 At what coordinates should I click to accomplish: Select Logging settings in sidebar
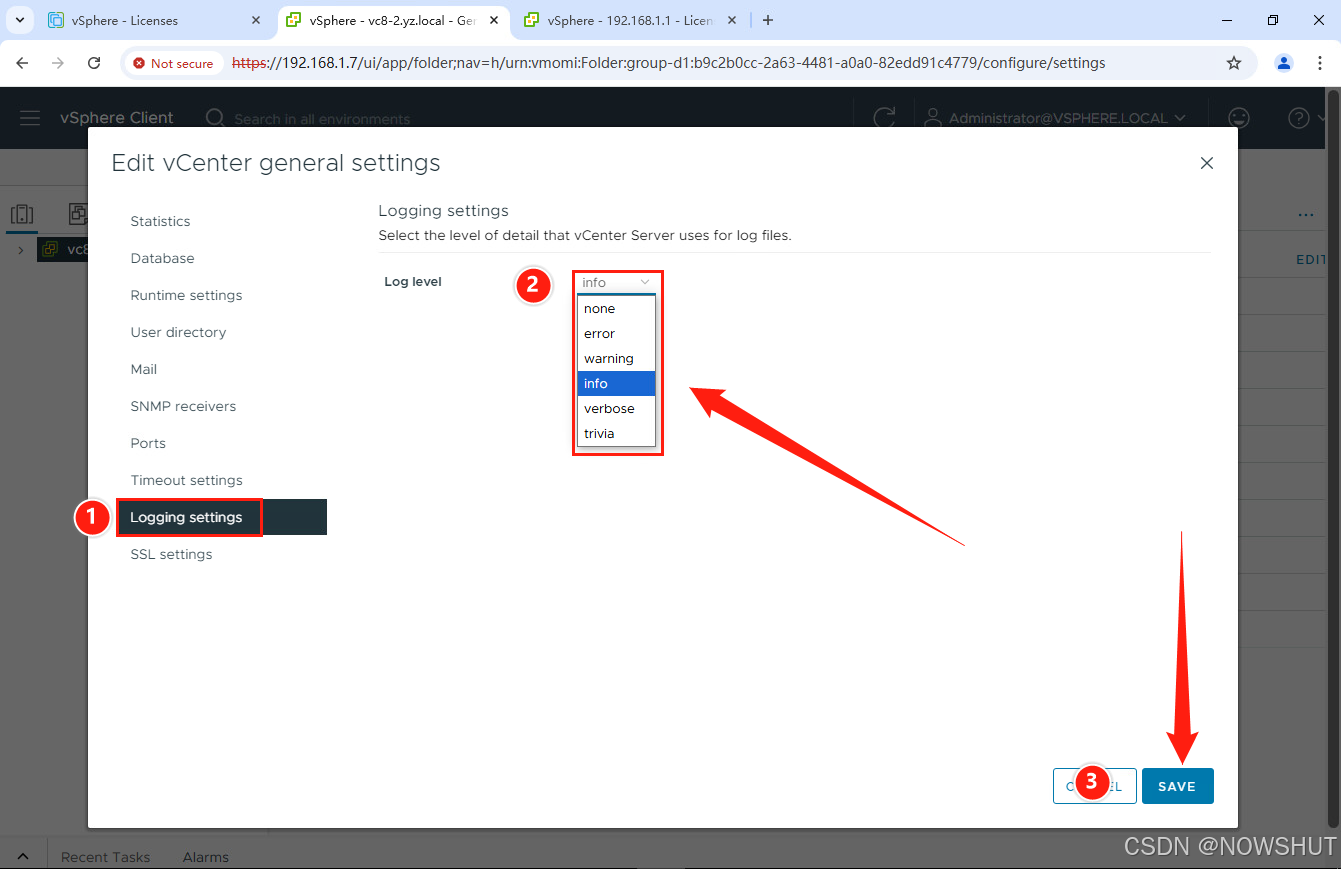pyautogui.click(x=222, y=517)
